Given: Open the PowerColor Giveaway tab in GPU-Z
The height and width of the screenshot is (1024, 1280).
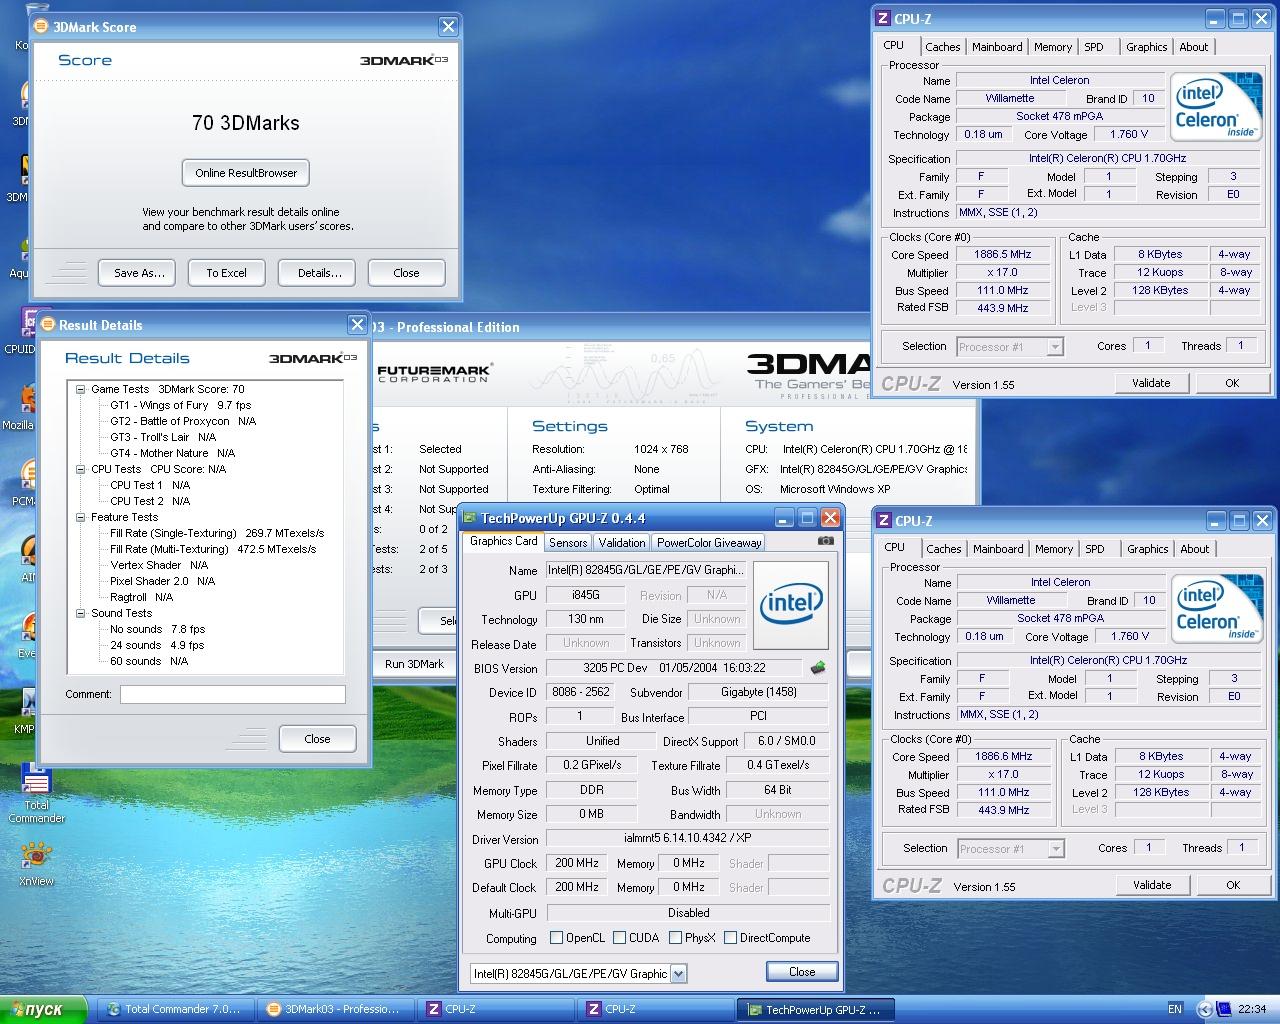Looking at the screenshot, I should coord(709,542).
